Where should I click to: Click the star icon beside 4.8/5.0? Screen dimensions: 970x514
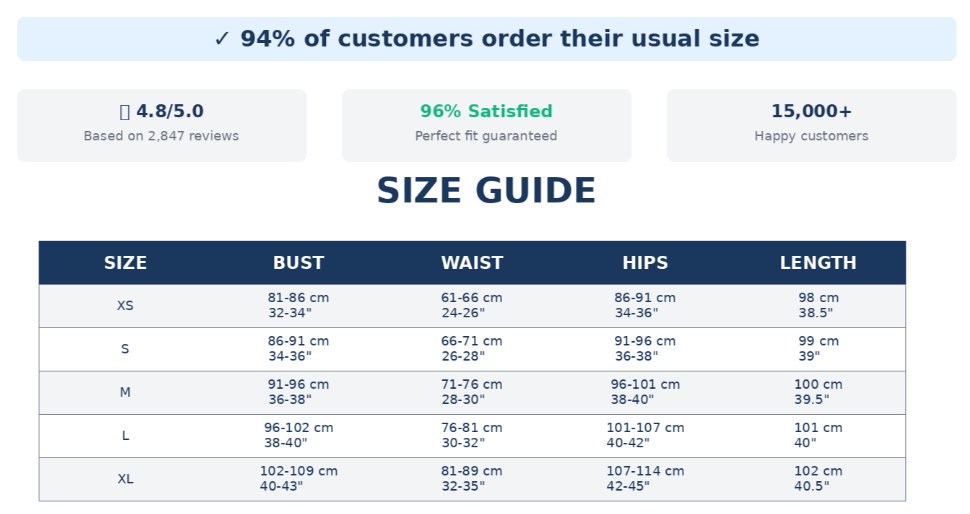[125, 112]
